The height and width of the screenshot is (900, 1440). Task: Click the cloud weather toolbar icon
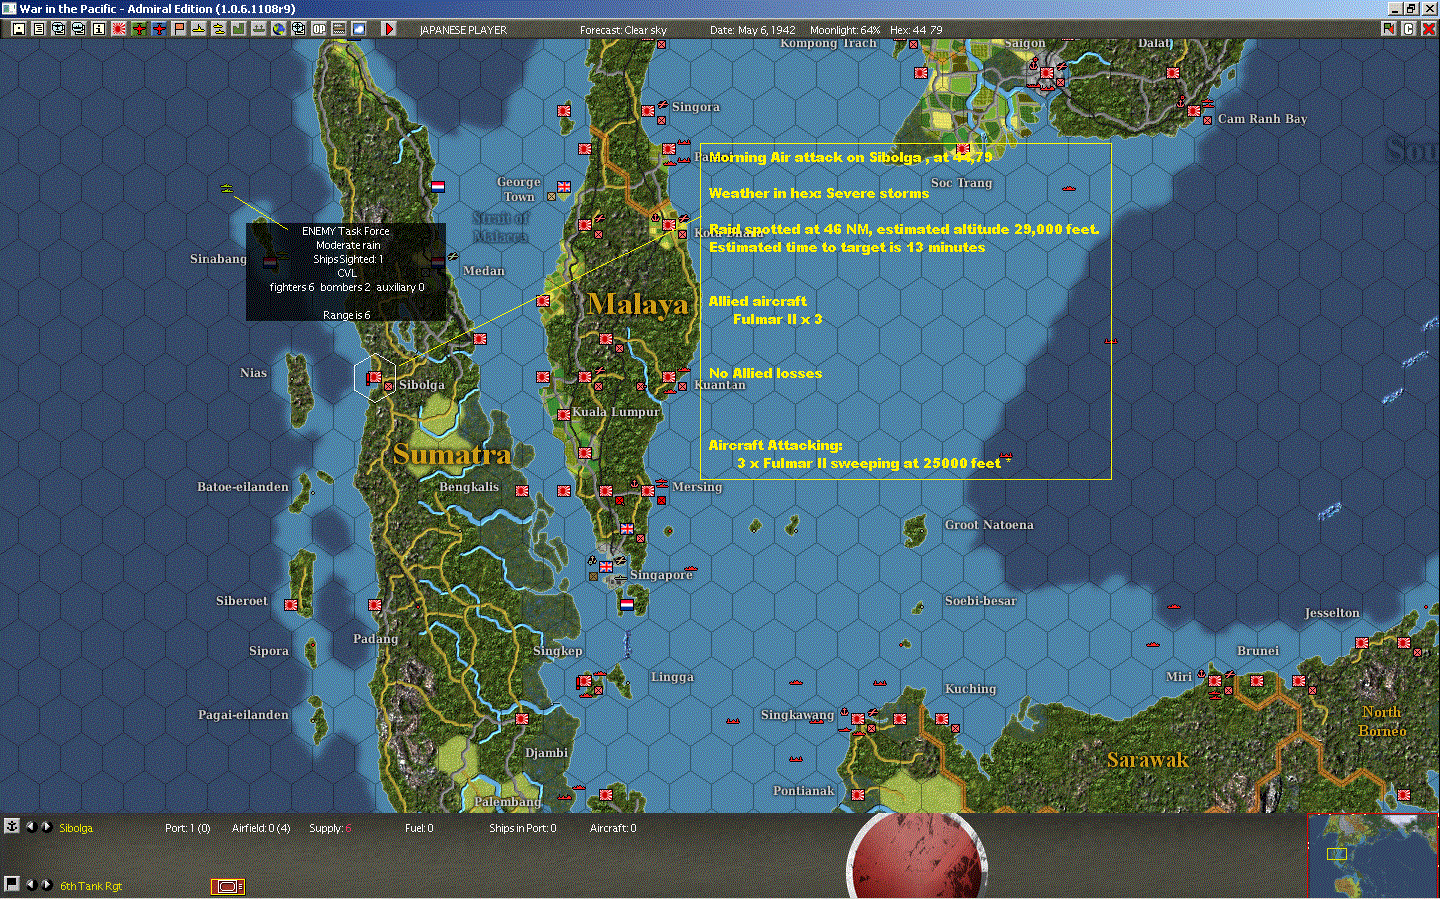pyautogui.click(x=358, y=29)
